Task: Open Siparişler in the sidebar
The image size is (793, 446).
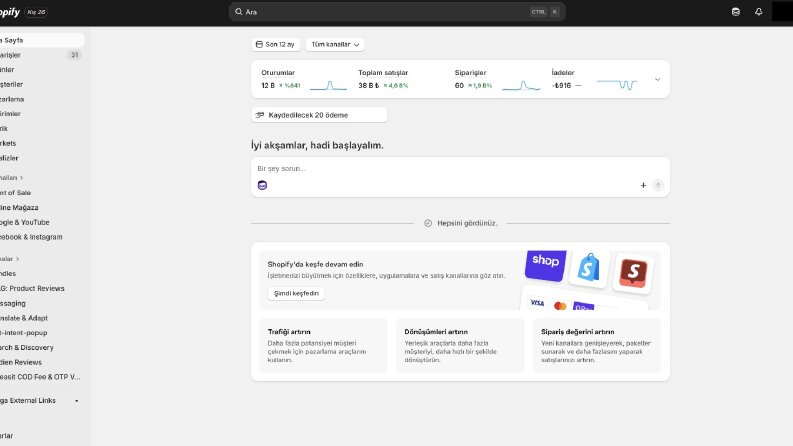Action: click(40, 55)
